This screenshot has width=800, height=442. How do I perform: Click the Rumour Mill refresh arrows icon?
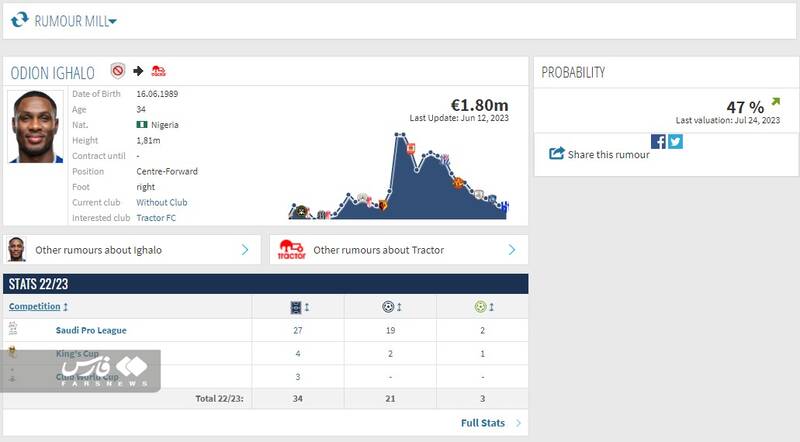(x=19, y=20)
